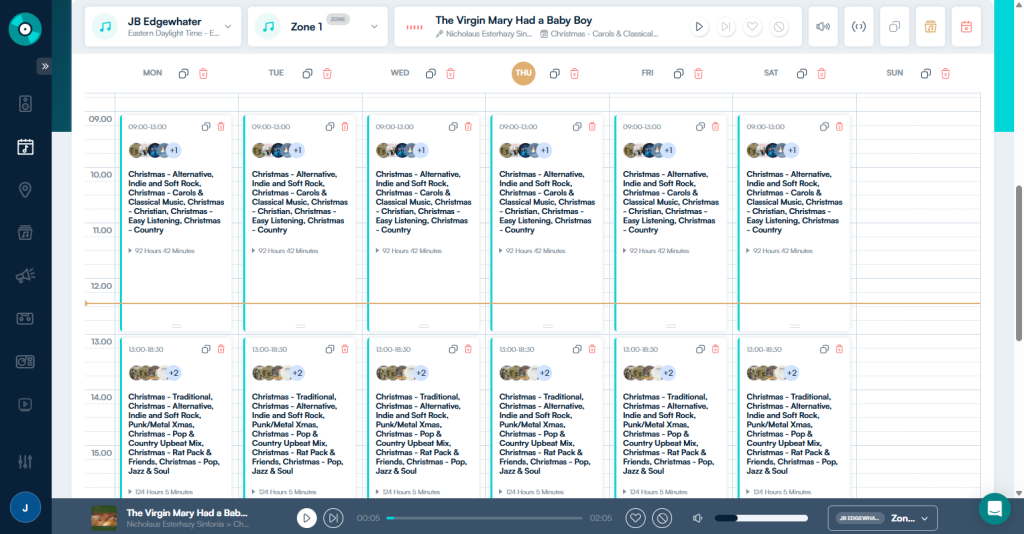Delete Saturday's schedule
Image resolution: width=1024 pixels, height=534 pixels.
coord(822,74)
